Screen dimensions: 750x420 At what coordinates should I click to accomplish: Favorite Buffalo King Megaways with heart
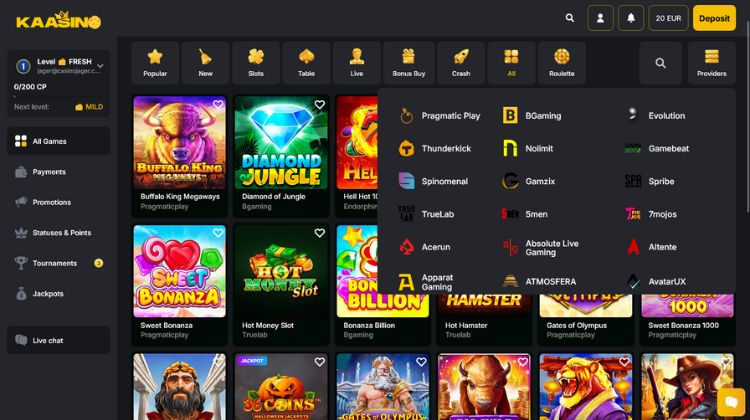(218, 104)
